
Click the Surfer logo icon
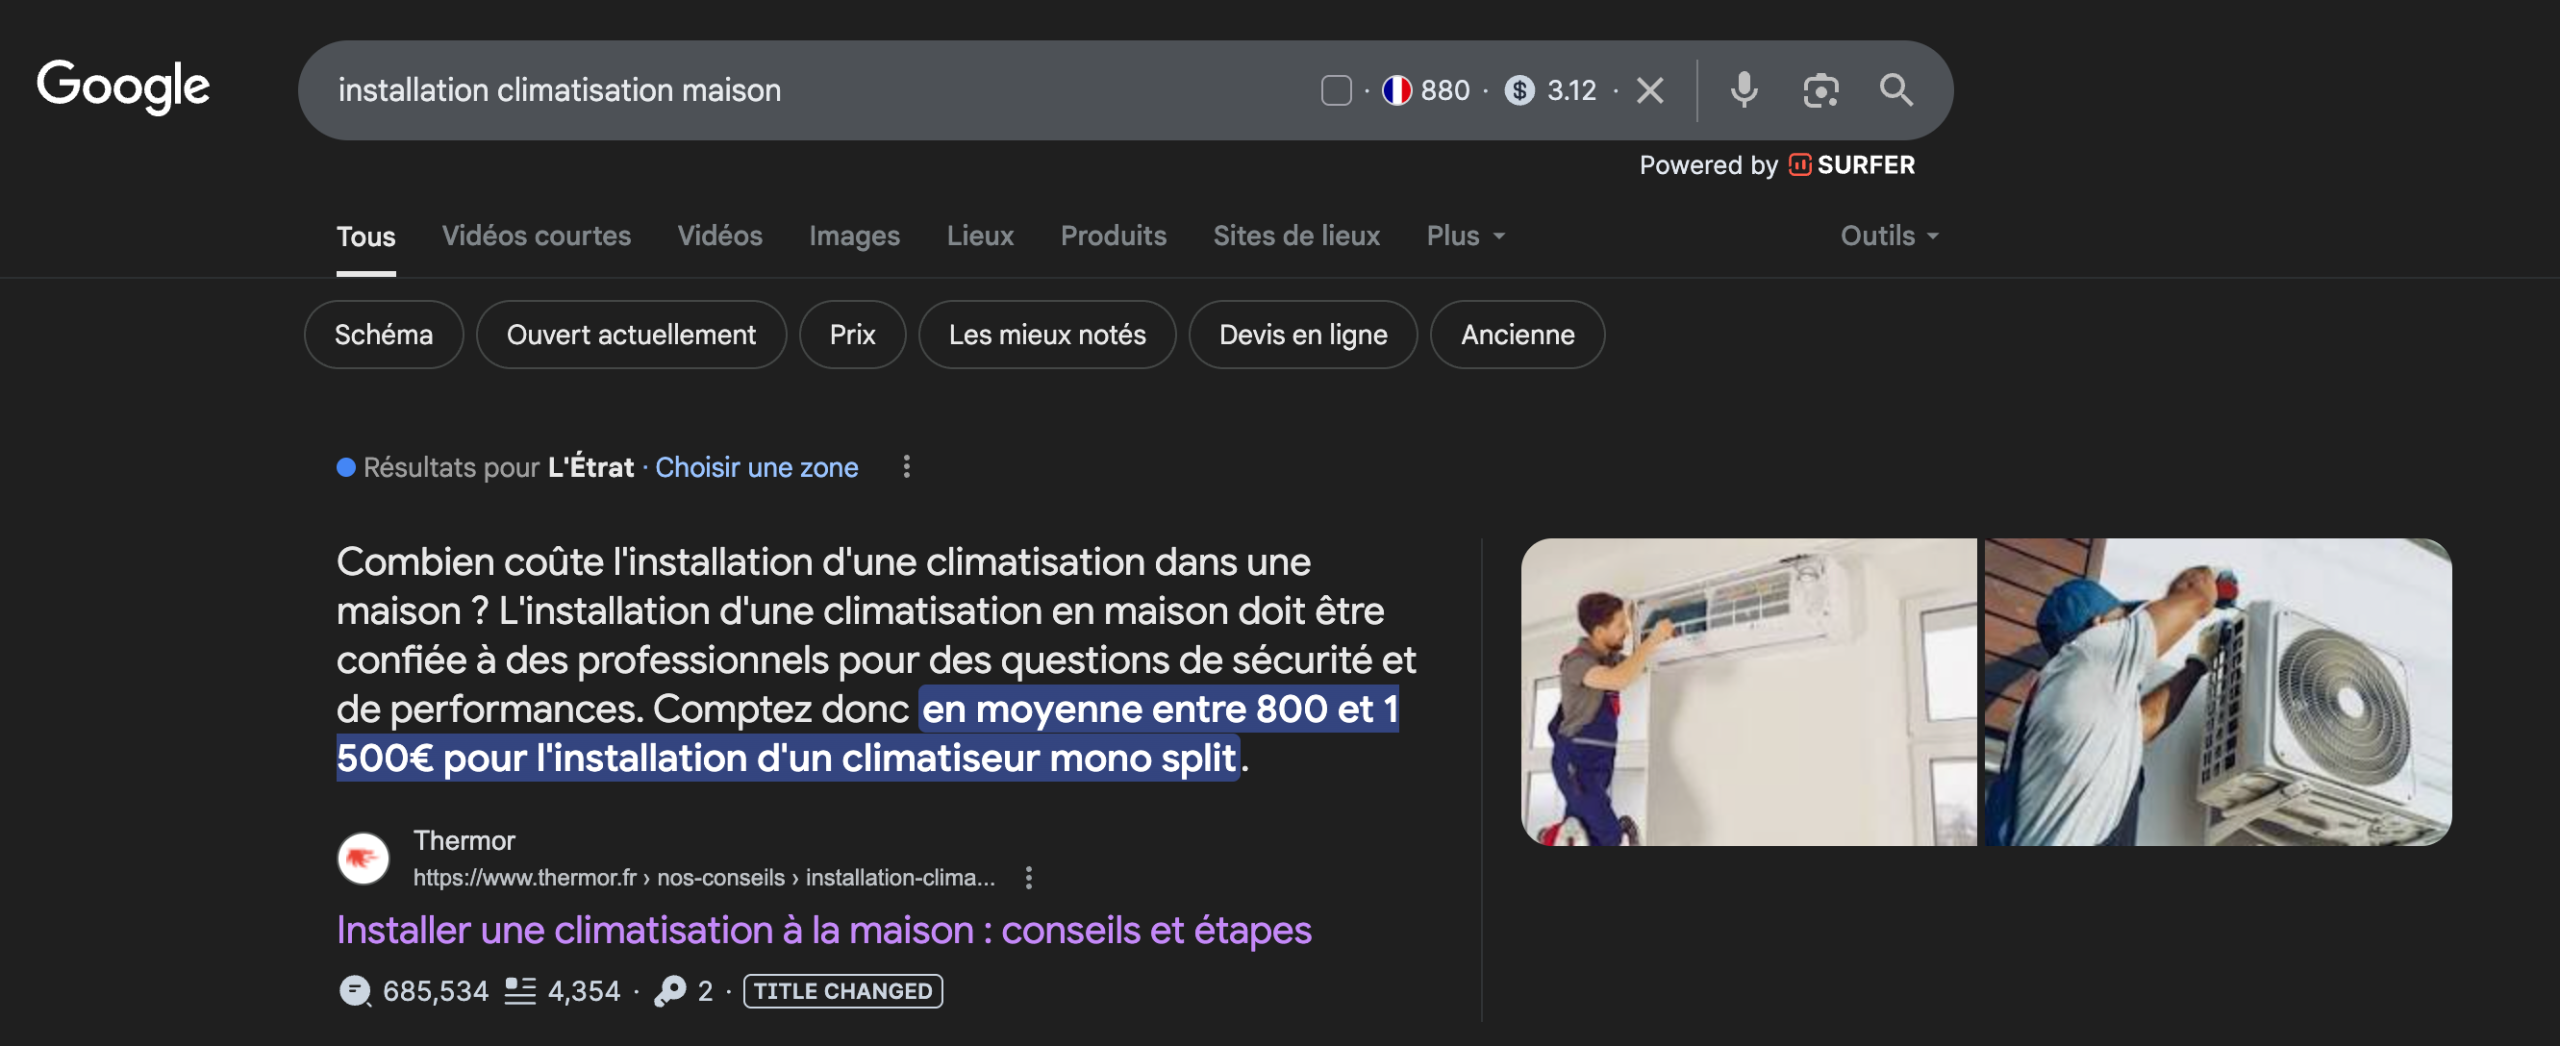[x=1799, y=165]
